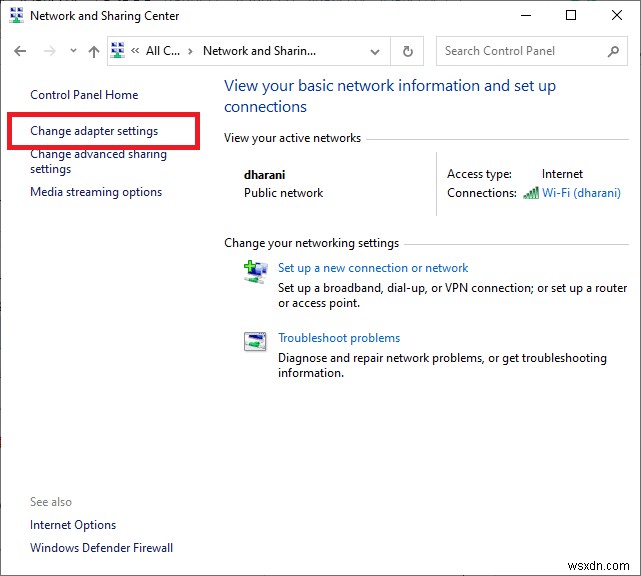Click Set up a new connection link
The height and width of the screenshot is (576, 641).
373,268
